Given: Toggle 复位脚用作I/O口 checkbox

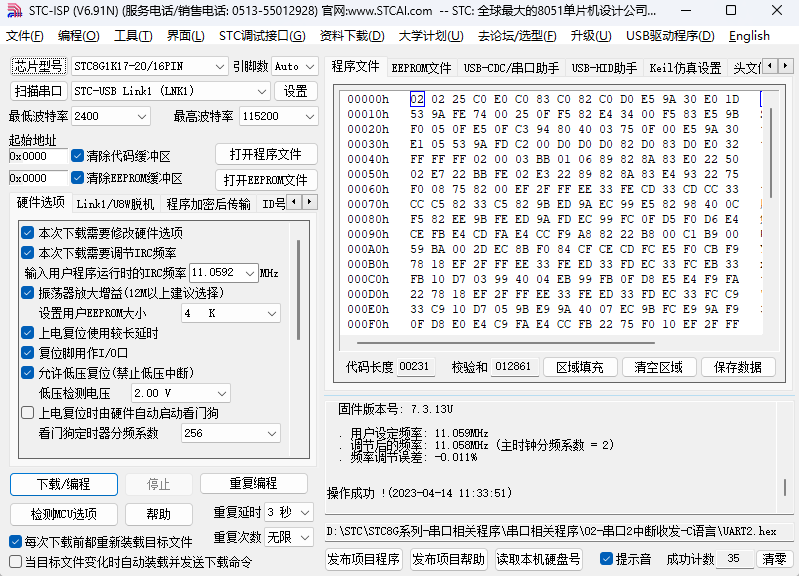Looking at the screenshot, I should 28,353.
